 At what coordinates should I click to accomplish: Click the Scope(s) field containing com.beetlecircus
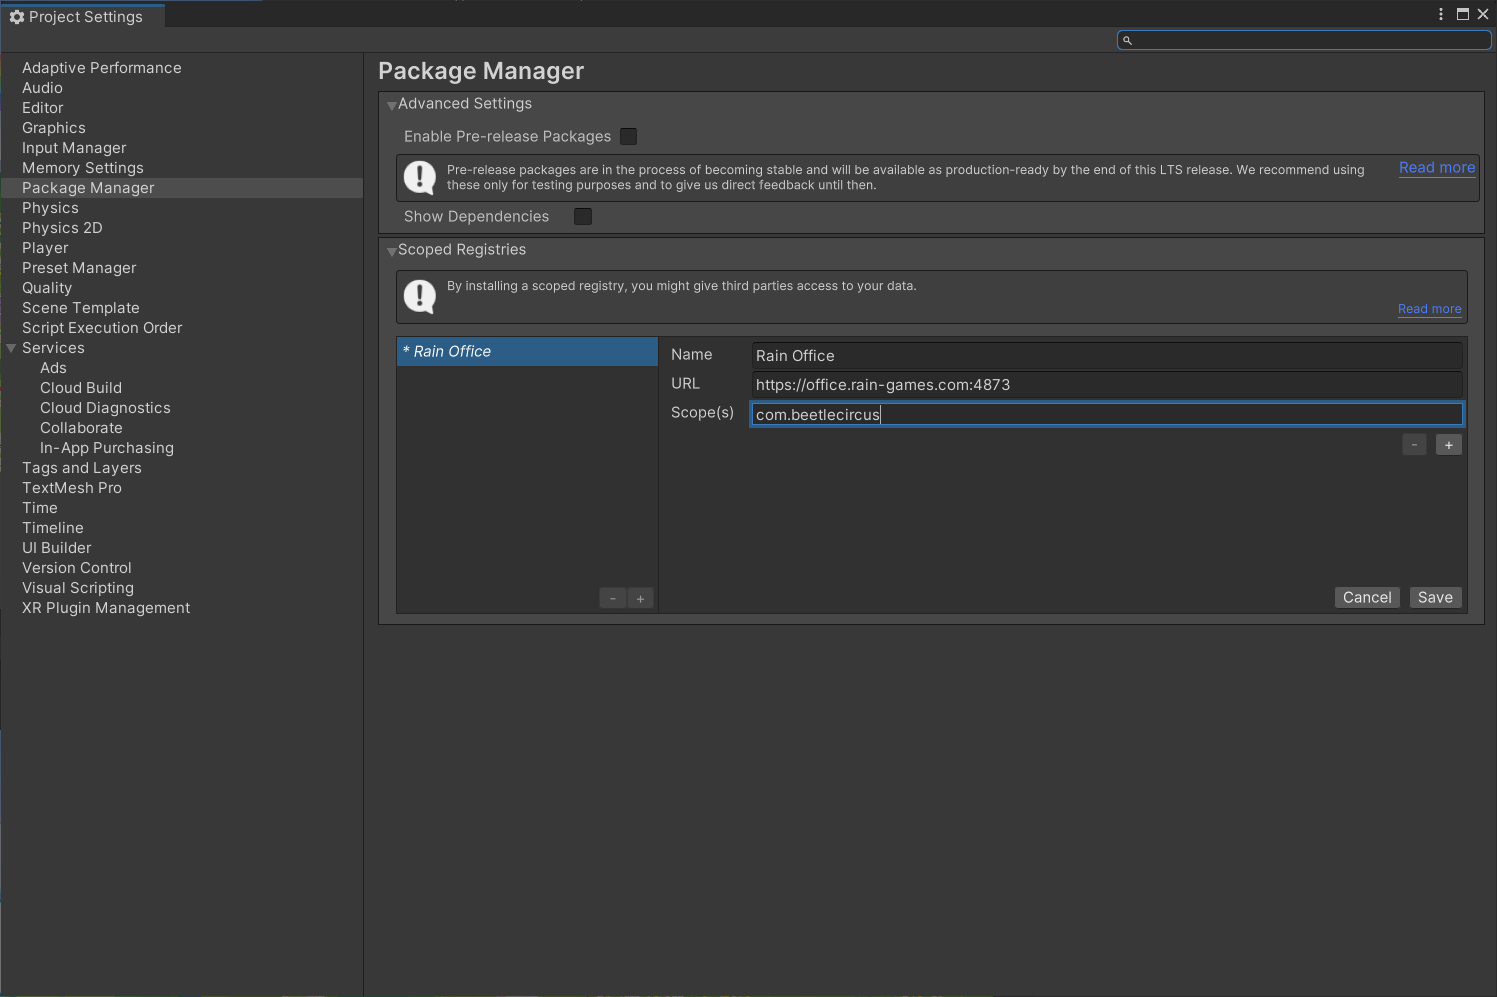click(x=1107, y=414)
